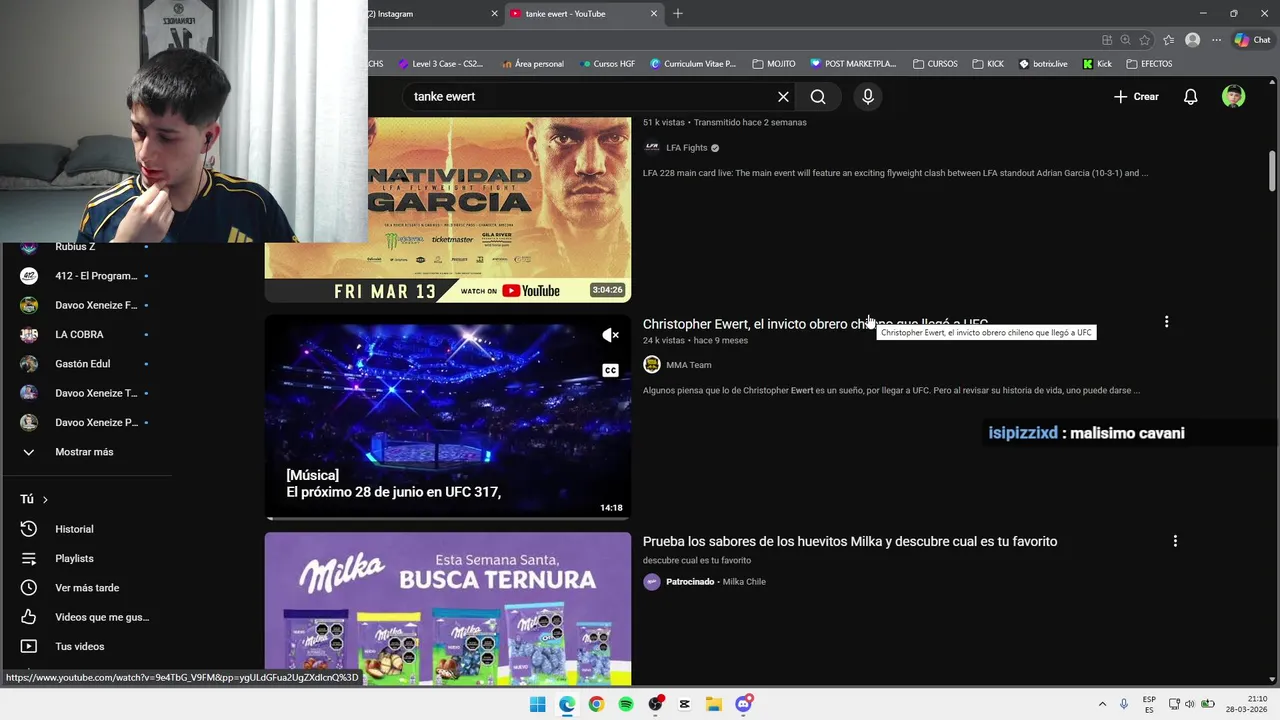Open Tus videos in sidebar
This screenshot has height=720, width=1280.
79,646
